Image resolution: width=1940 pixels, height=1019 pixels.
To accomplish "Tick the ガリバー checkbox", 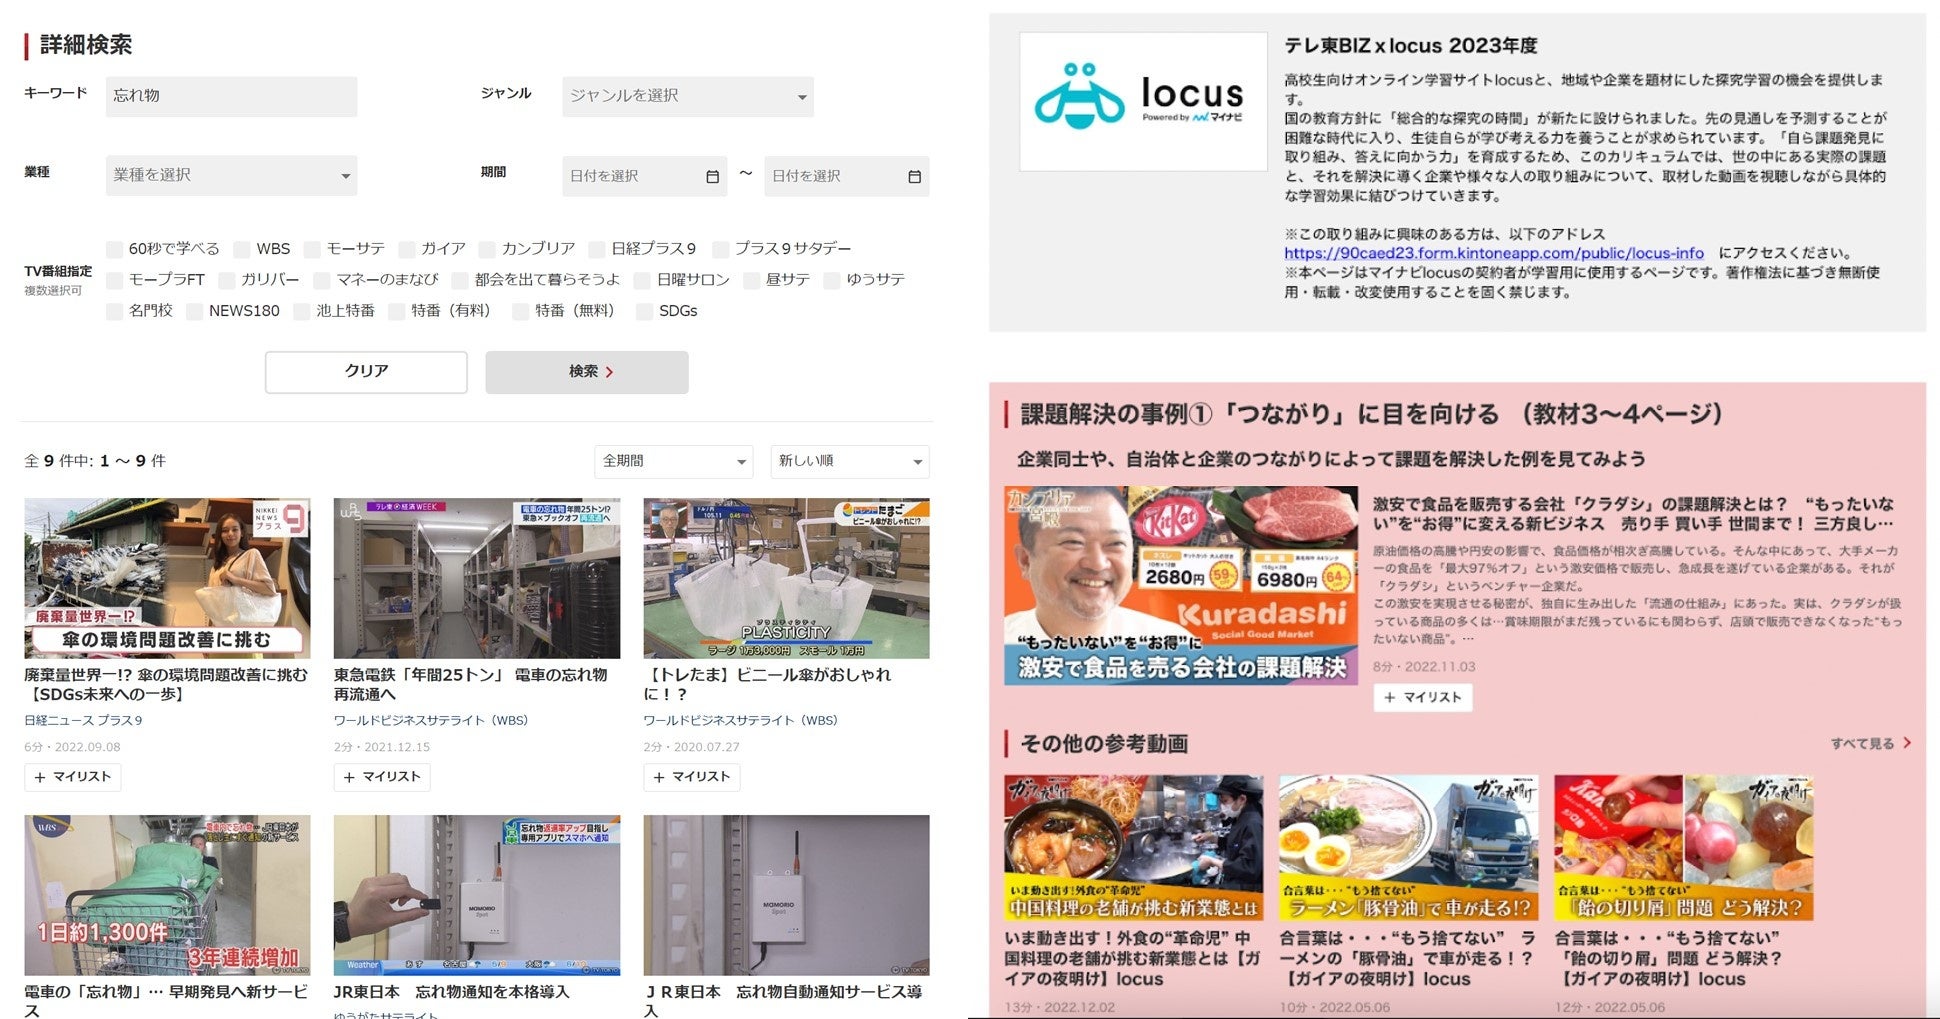I will 227,280.
